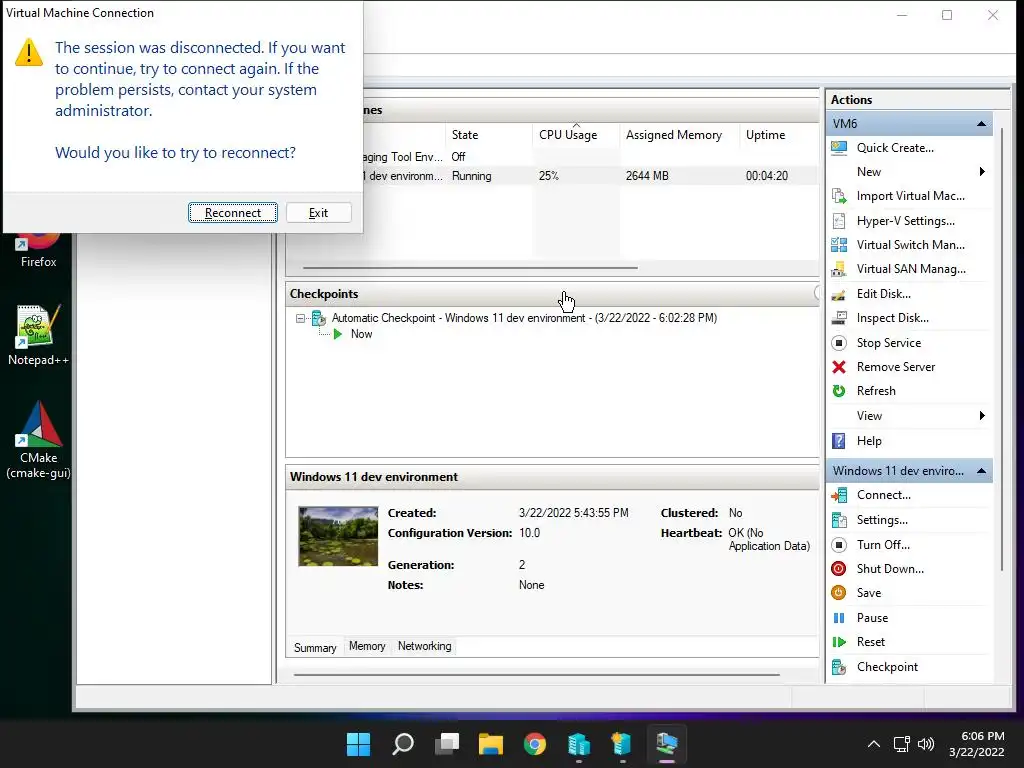The height and width of the screenshot is (768, 1024).
Task: Pause the running virtual machine
Action: click(872, 618)
